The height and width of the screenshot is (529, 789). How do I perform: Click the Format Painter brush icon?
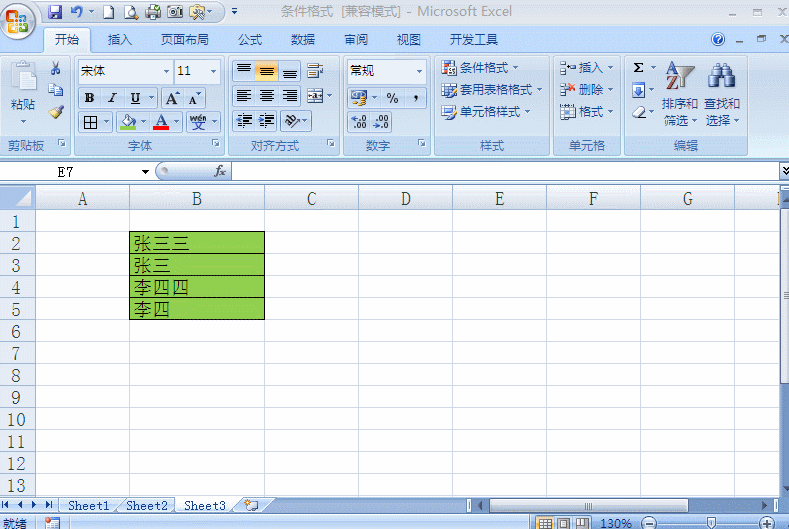tap(56, 112)
